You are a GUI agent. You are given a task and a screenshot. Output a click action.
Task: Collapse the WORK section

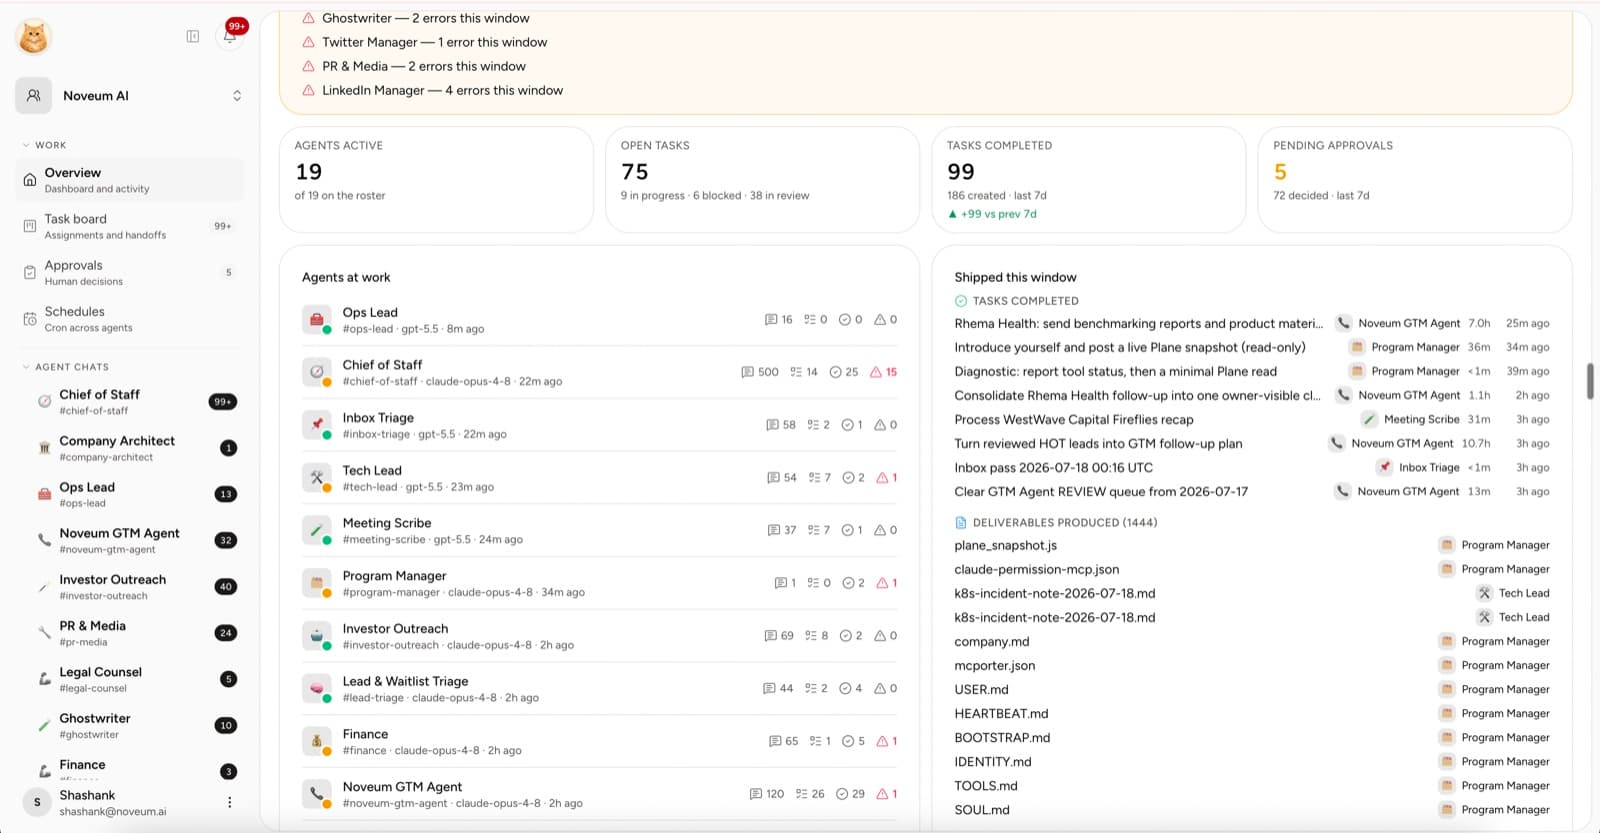point(43,145)
